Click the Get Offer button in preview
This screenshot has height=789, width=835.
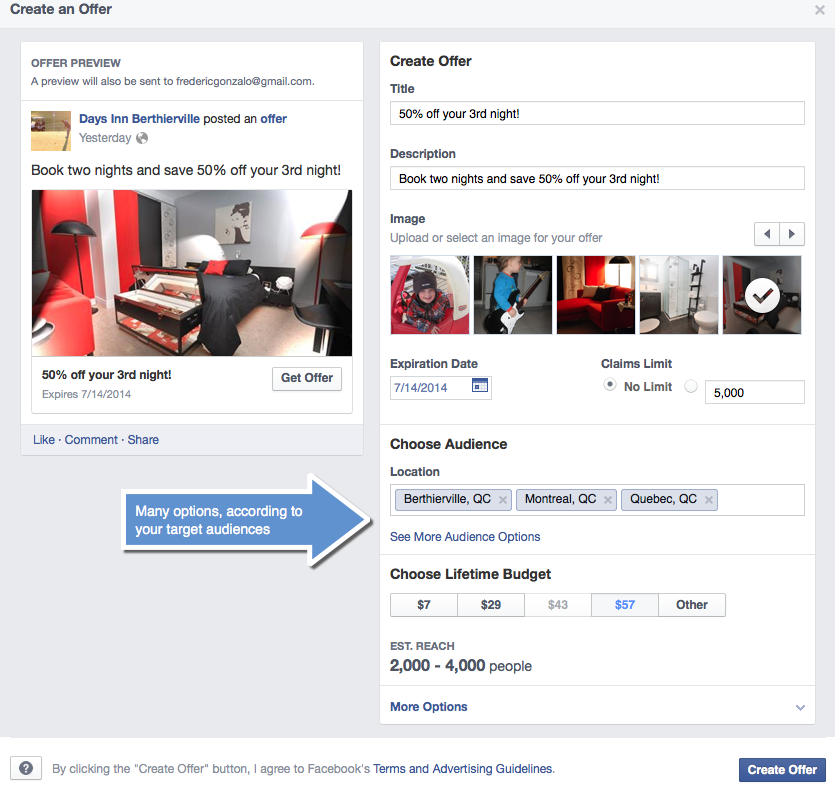click(307, 379)
